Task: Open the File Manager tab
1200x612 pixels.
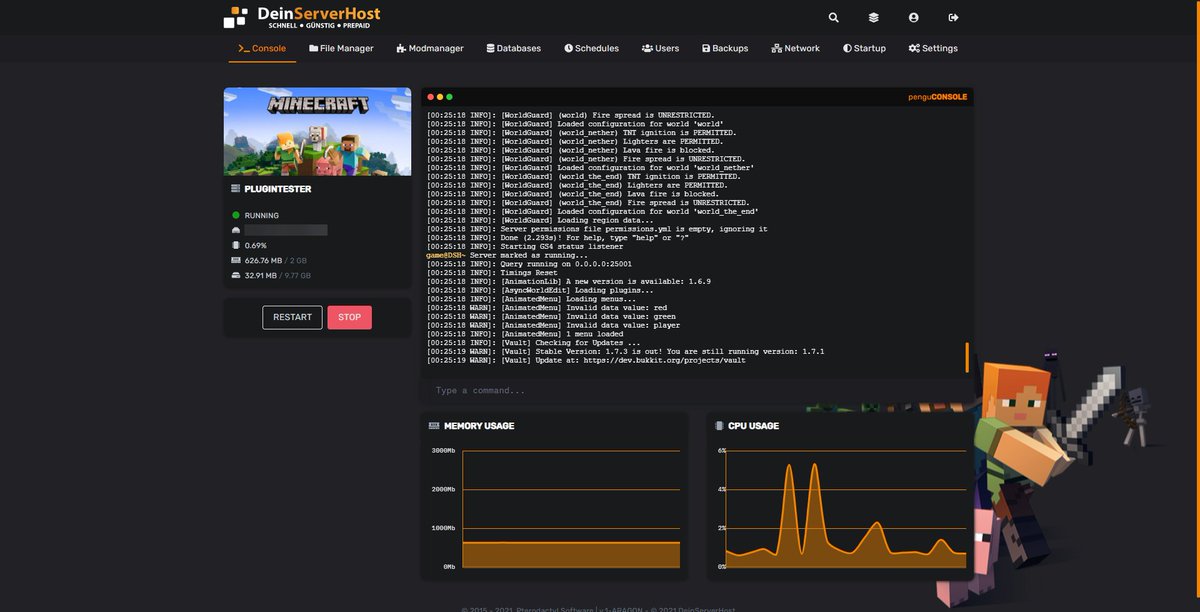Action: click(x=341, y=48)
